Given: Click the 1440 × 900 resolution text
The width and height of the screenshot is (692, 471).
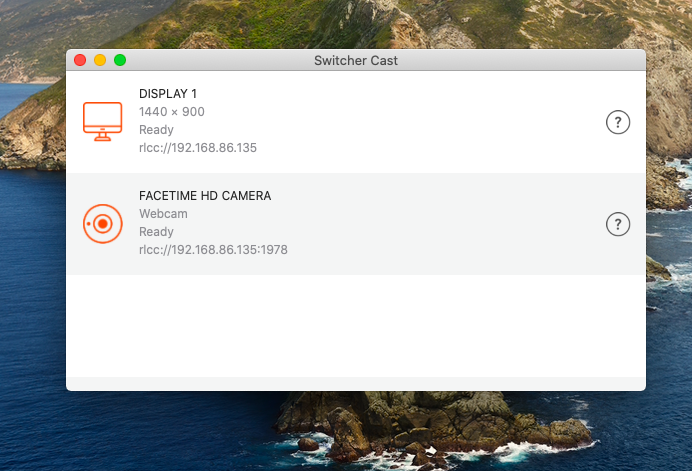Looking at the screenshot, I should (x=172, y=112).
